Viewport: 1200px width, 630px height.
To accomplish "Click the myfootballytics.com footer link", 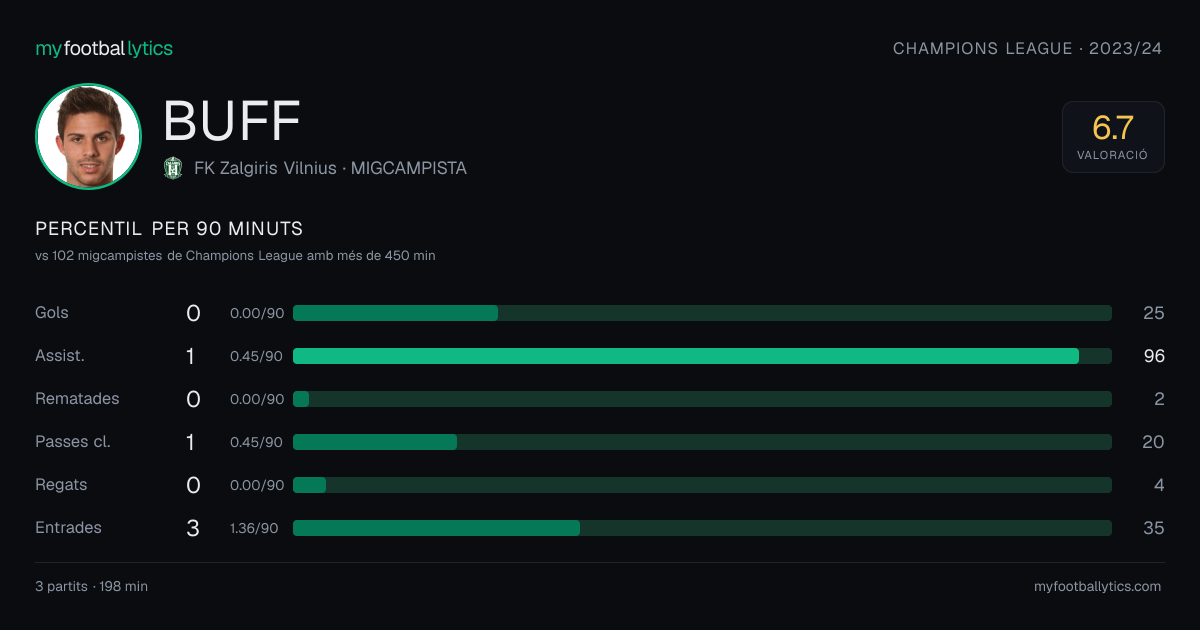I will point(1097,587).
